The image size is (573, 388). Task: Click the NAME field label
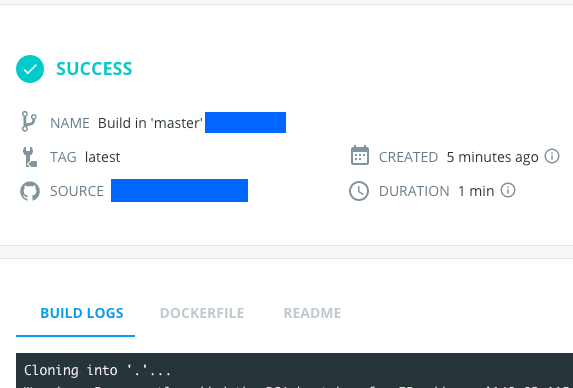(70, 123)
